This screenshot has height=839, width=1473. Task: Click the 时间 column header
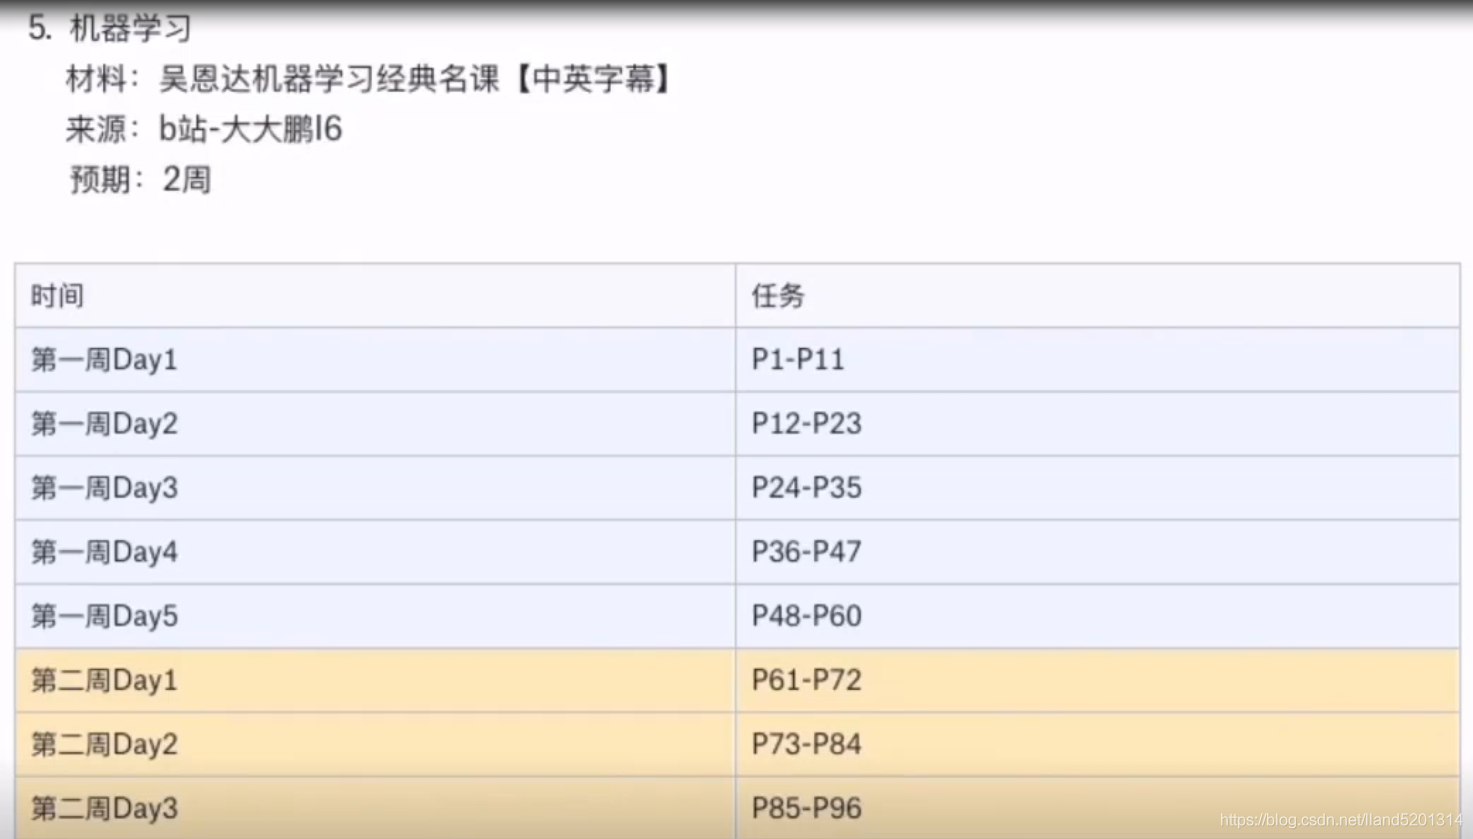(x=375, y=296)
